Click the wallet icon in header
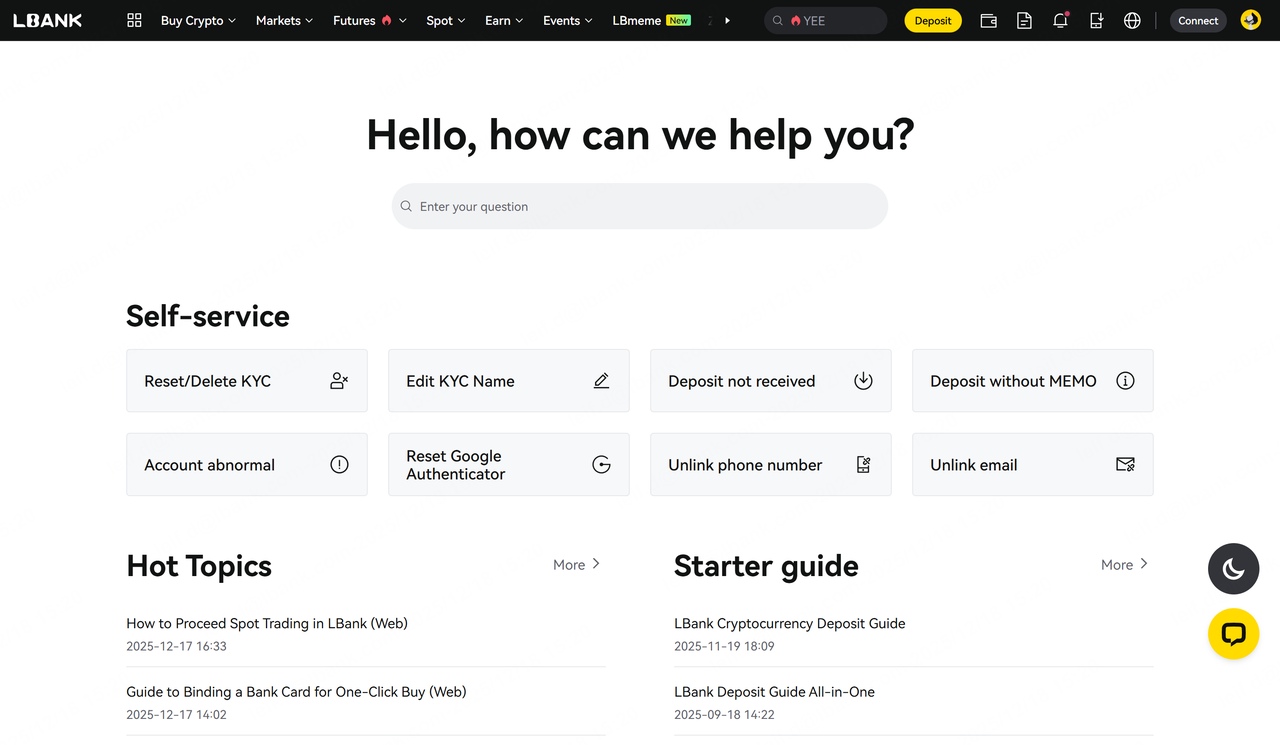This screenshot has height=745, width=1280. 988,20
